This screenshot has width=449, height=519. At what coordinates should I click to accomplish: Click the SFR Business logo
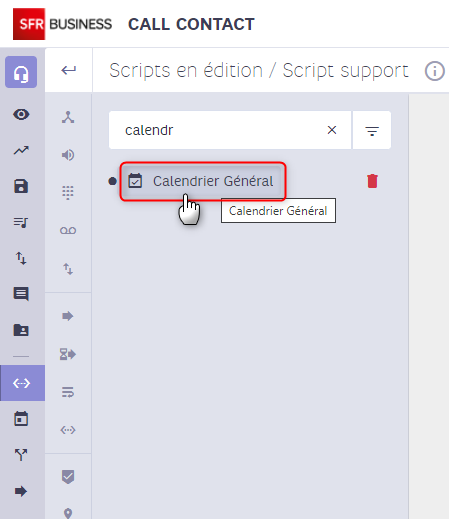tap(62, 24)
